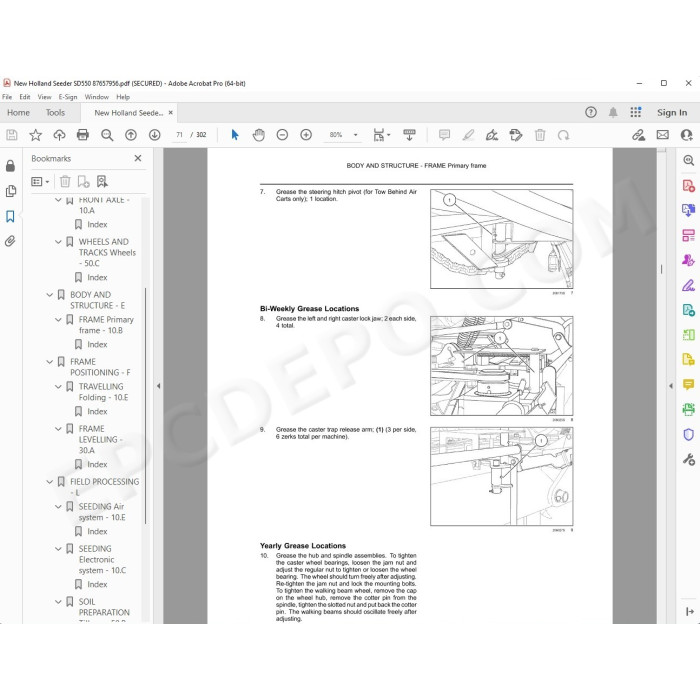This screenshot has width=700, height=700.
Task: Open the find text magnifier
Action: (107, 135)
